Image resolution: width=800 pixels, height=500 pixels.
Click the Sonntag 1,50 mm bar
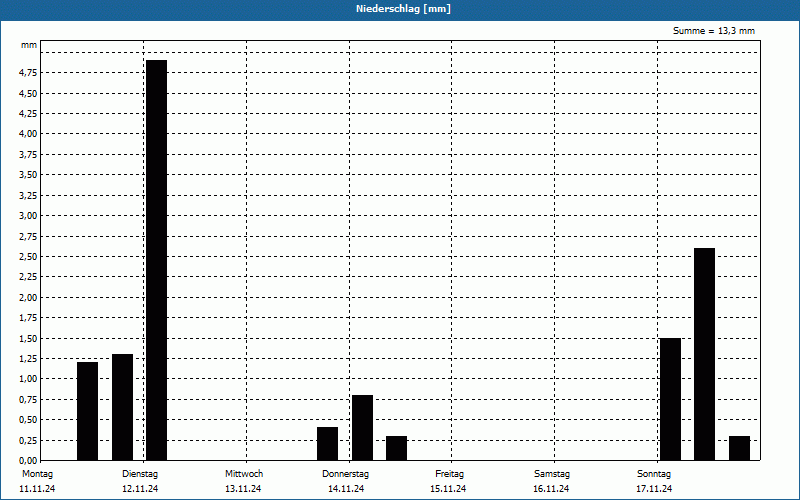[x=670, y=399]
